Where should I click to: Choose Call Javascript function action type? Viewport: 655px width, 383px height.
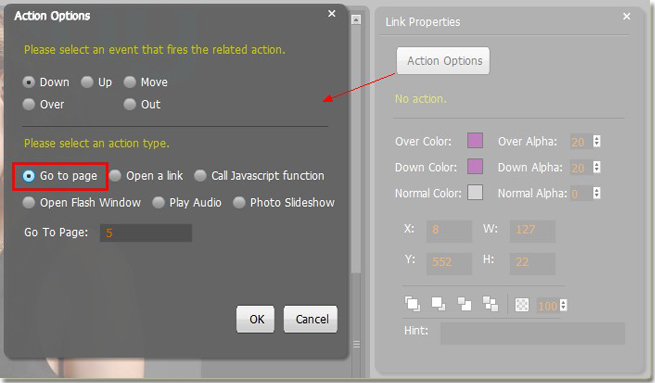point(200,176)
